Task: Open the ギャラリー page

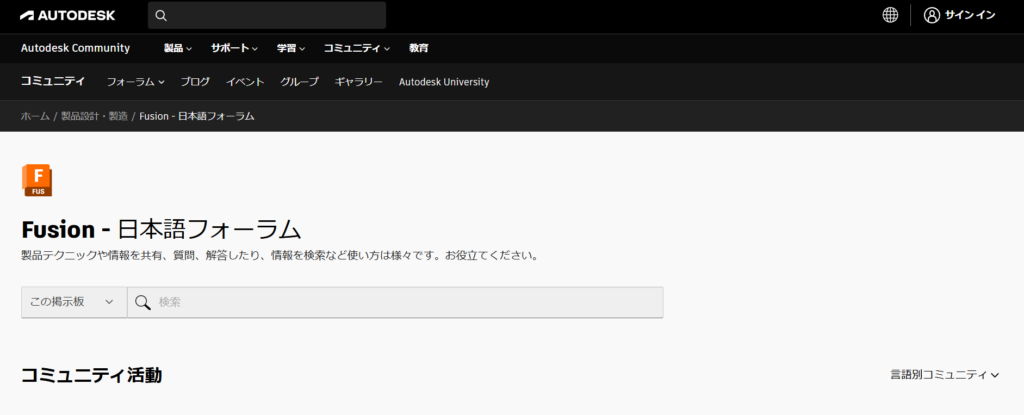Action: 359,82
